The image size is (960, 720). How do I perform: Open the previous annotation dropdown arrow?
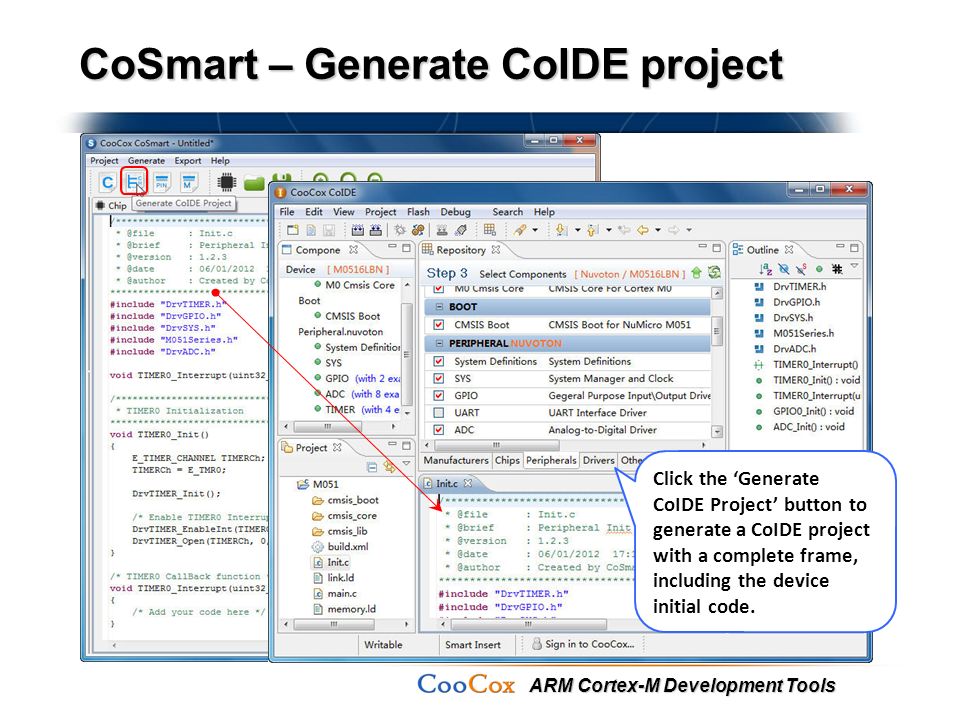(x=609, y=230)
